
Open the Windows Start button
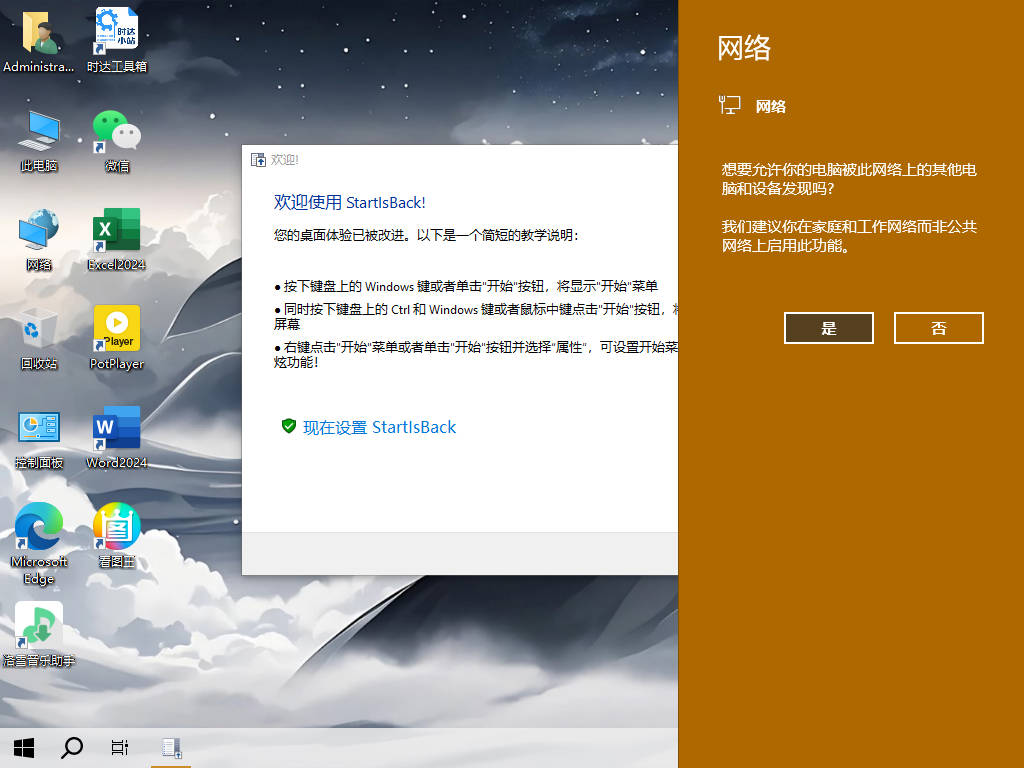[24, 747]
